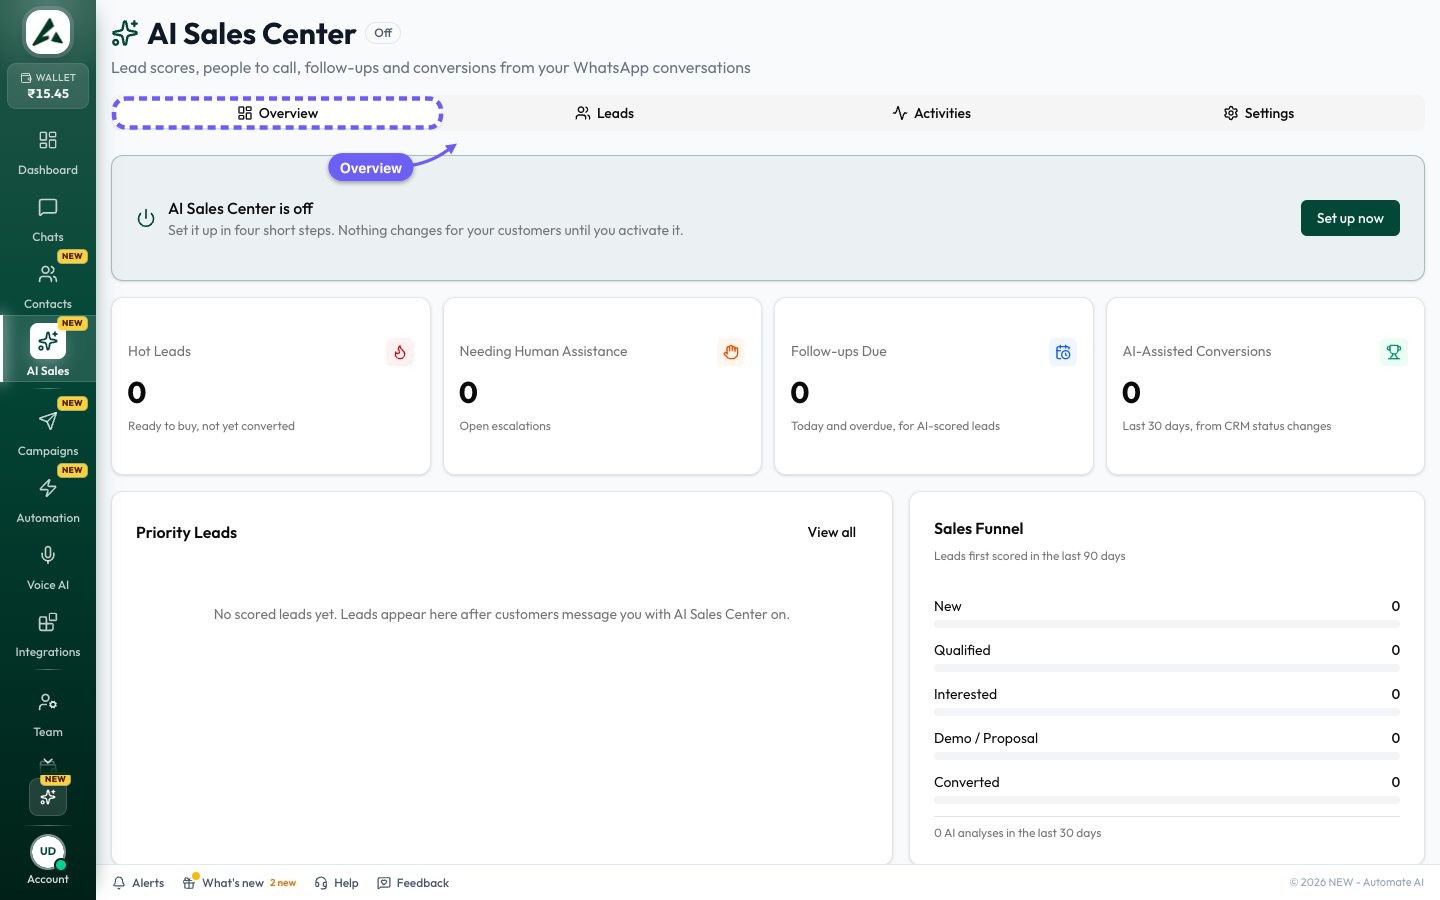Click the sparkle icon beside AI Sales Center title
Screen dimensions: 1440x900
[125, 33]
